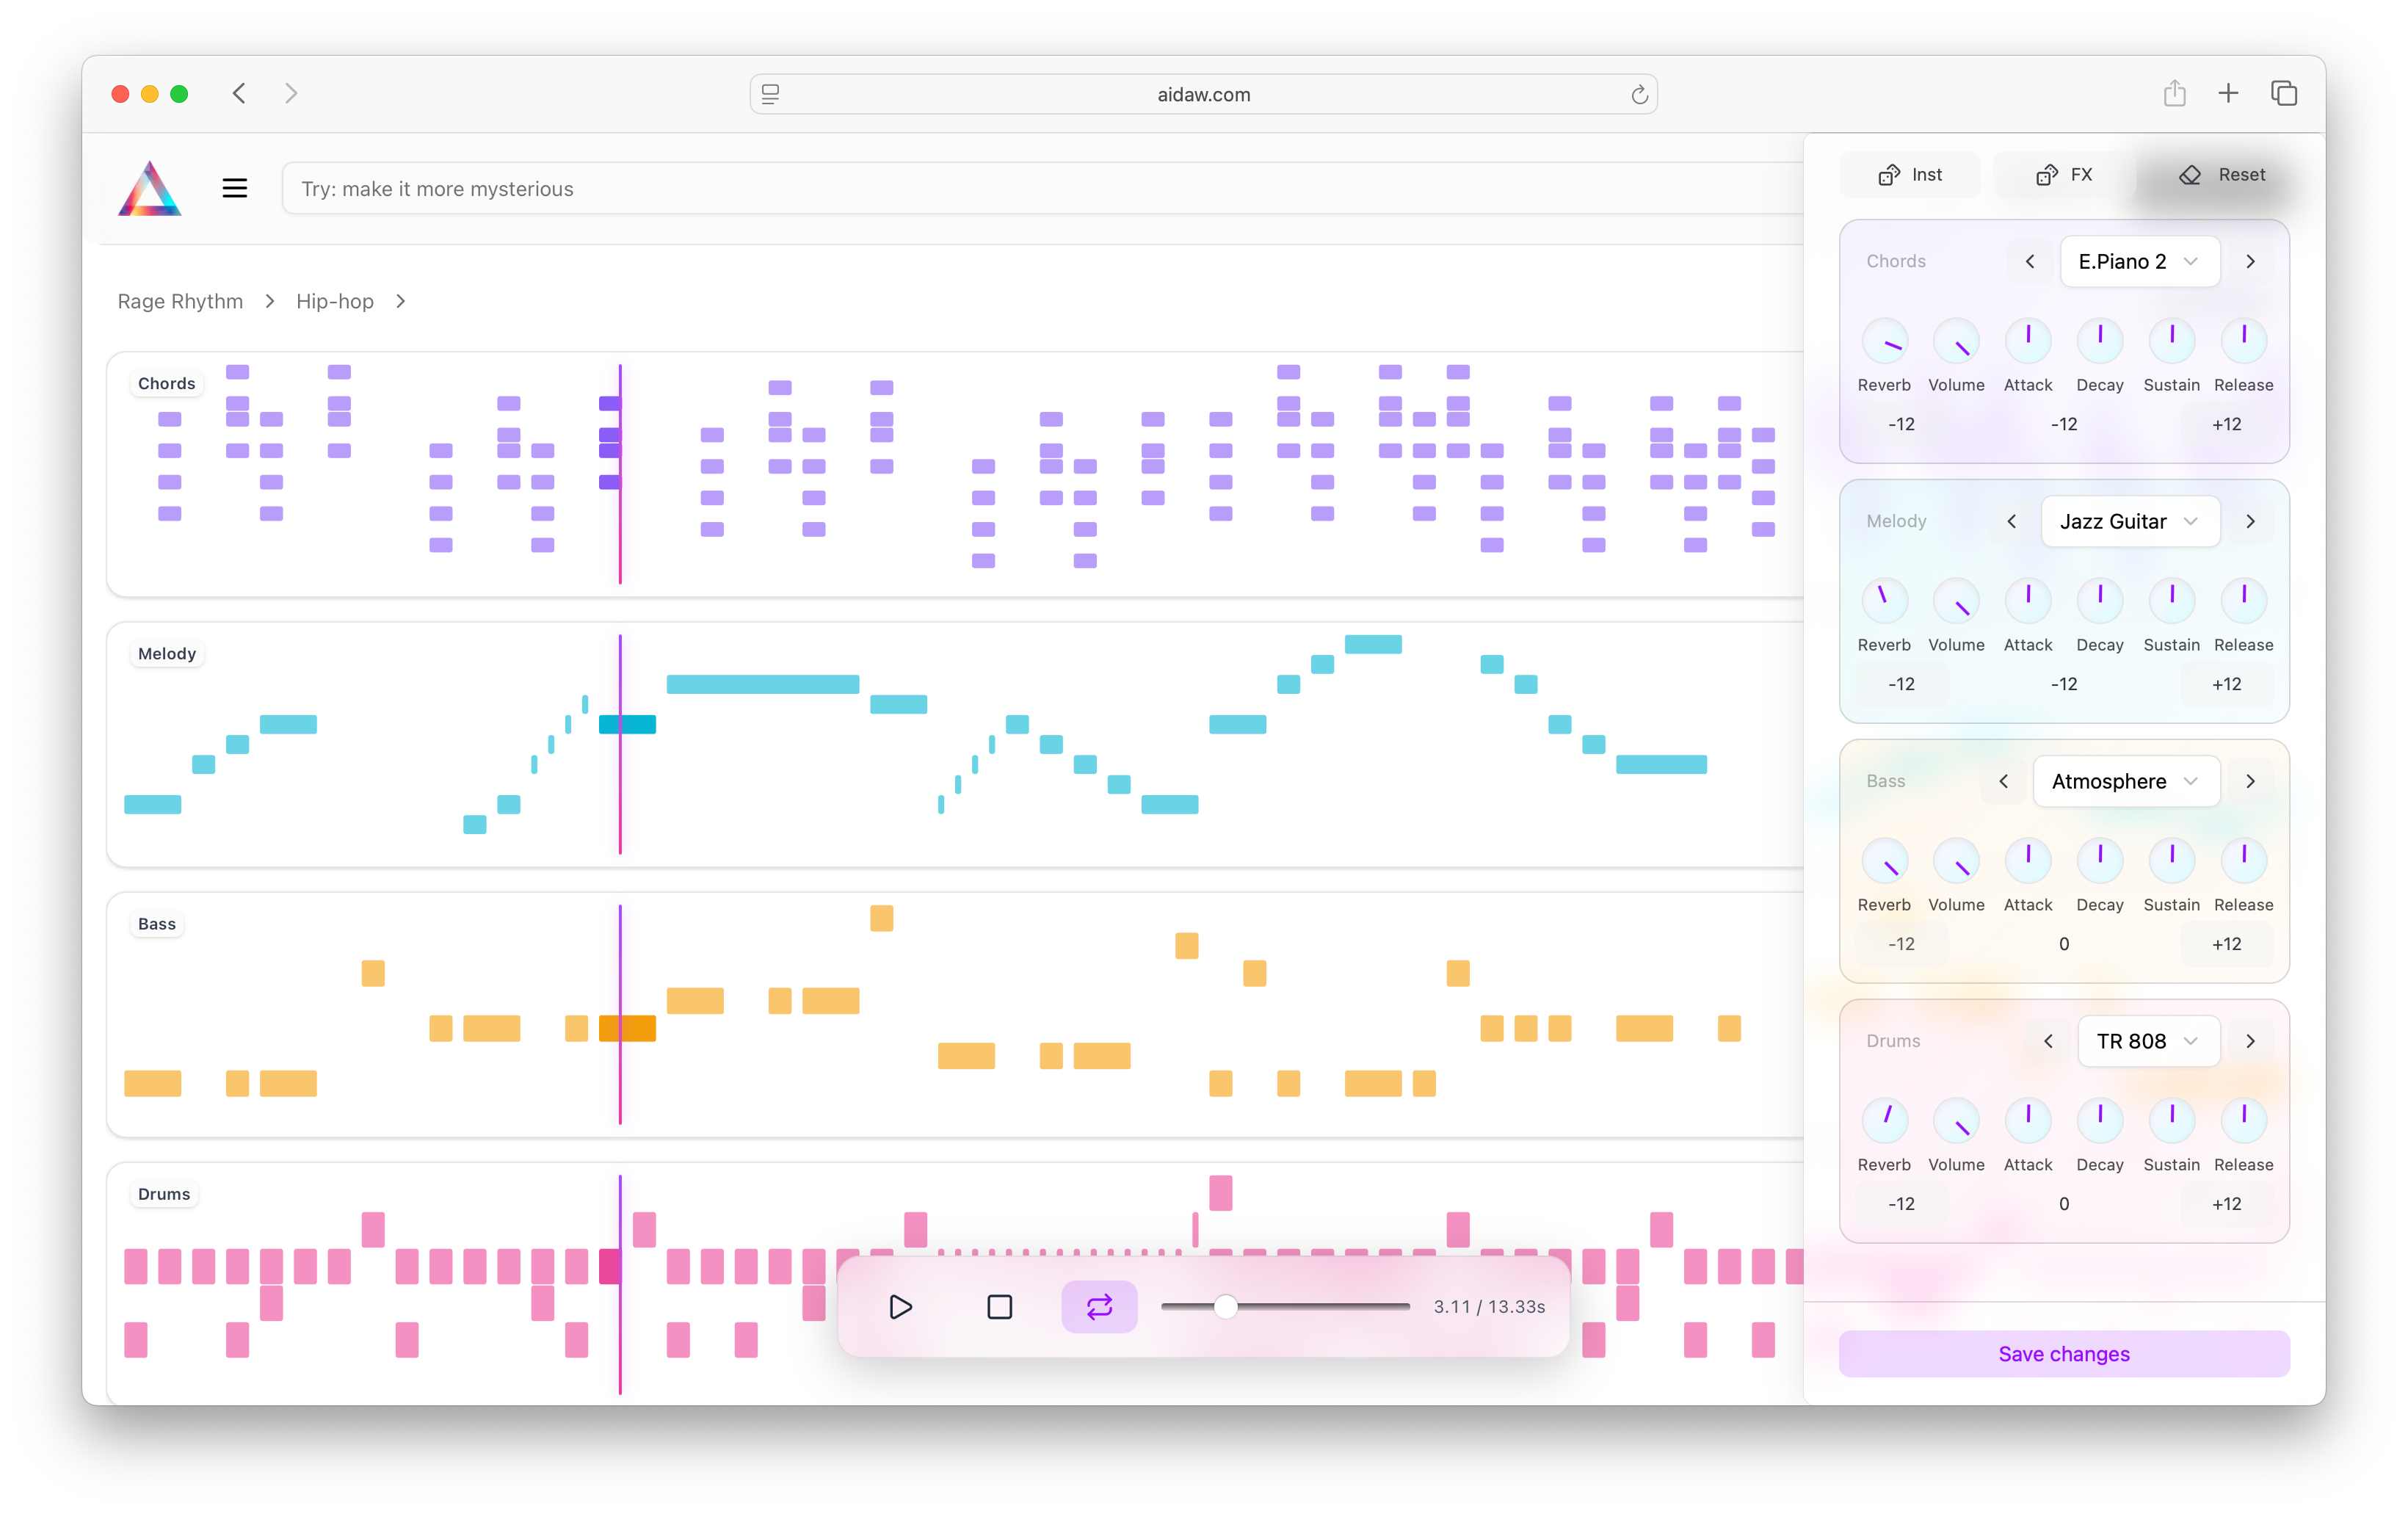Click the stop square button

point(999,1307)
